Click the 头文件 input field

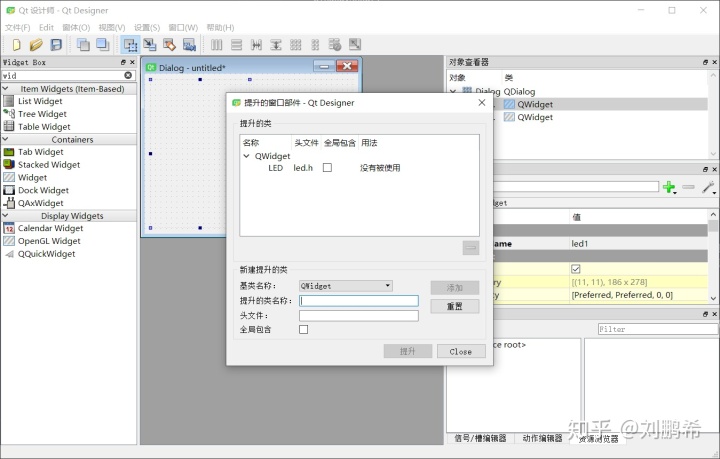coord(359,315)
